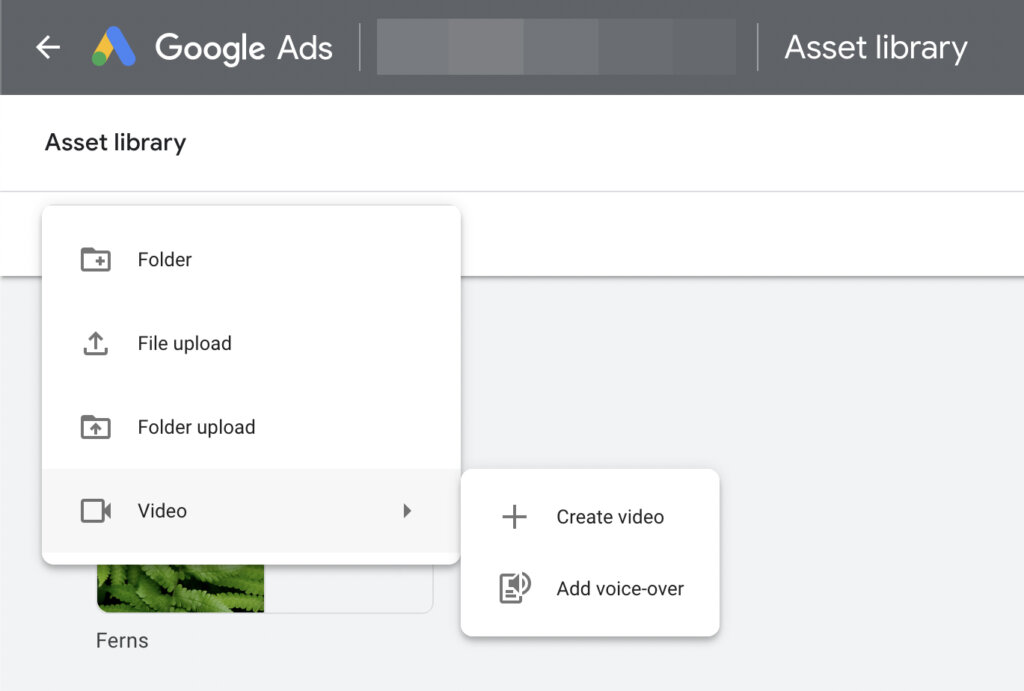Choose Create video from the submenu

coord(609,517)
